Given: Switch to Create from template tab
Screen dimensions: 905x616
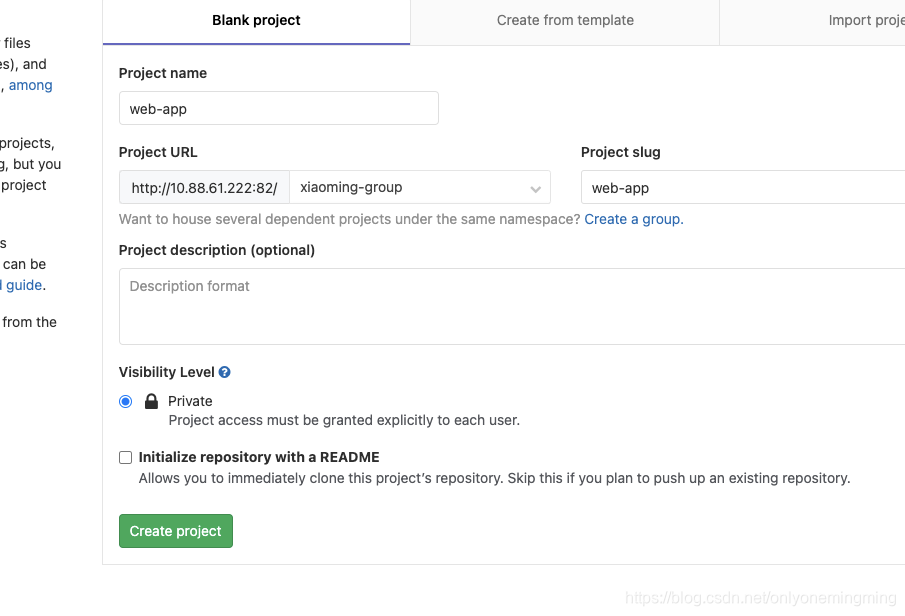Looking at the screenshot, I should tap(565, 21).
